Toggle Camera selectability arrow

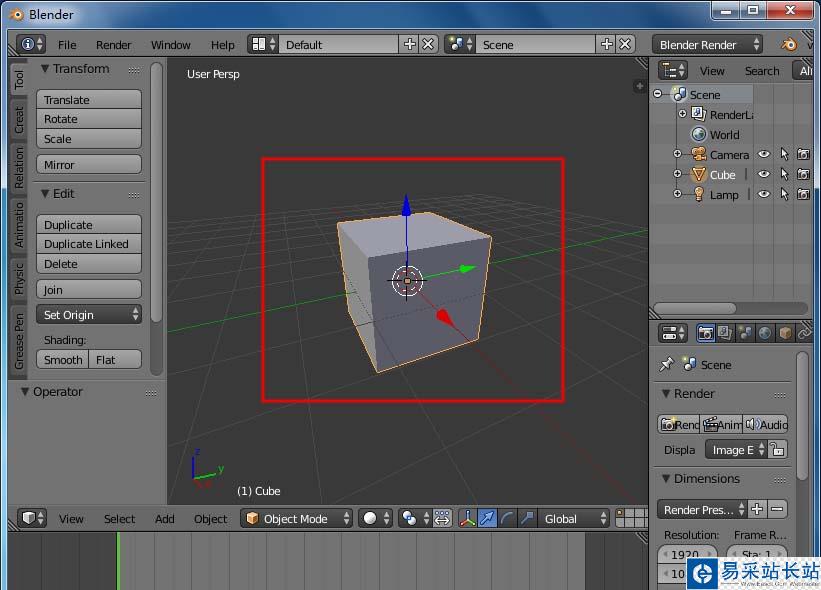point(784,154)
